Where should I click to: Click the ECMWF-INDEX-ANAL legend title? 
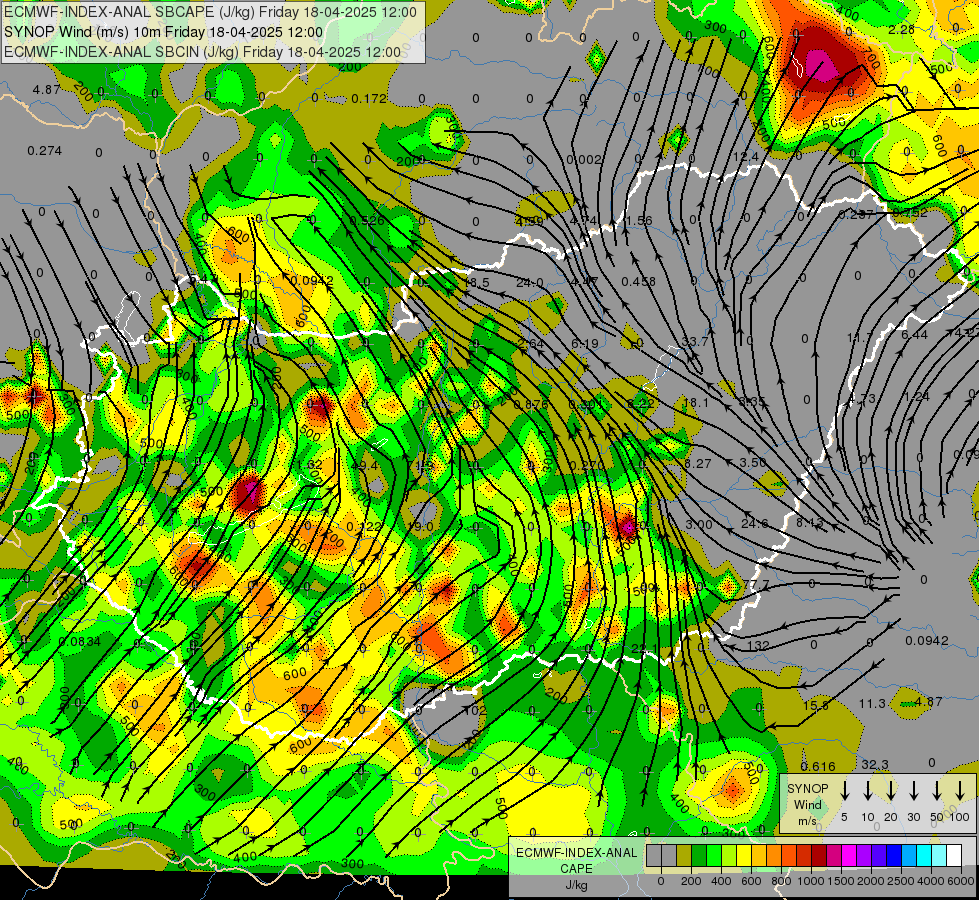tap(576, 853)
